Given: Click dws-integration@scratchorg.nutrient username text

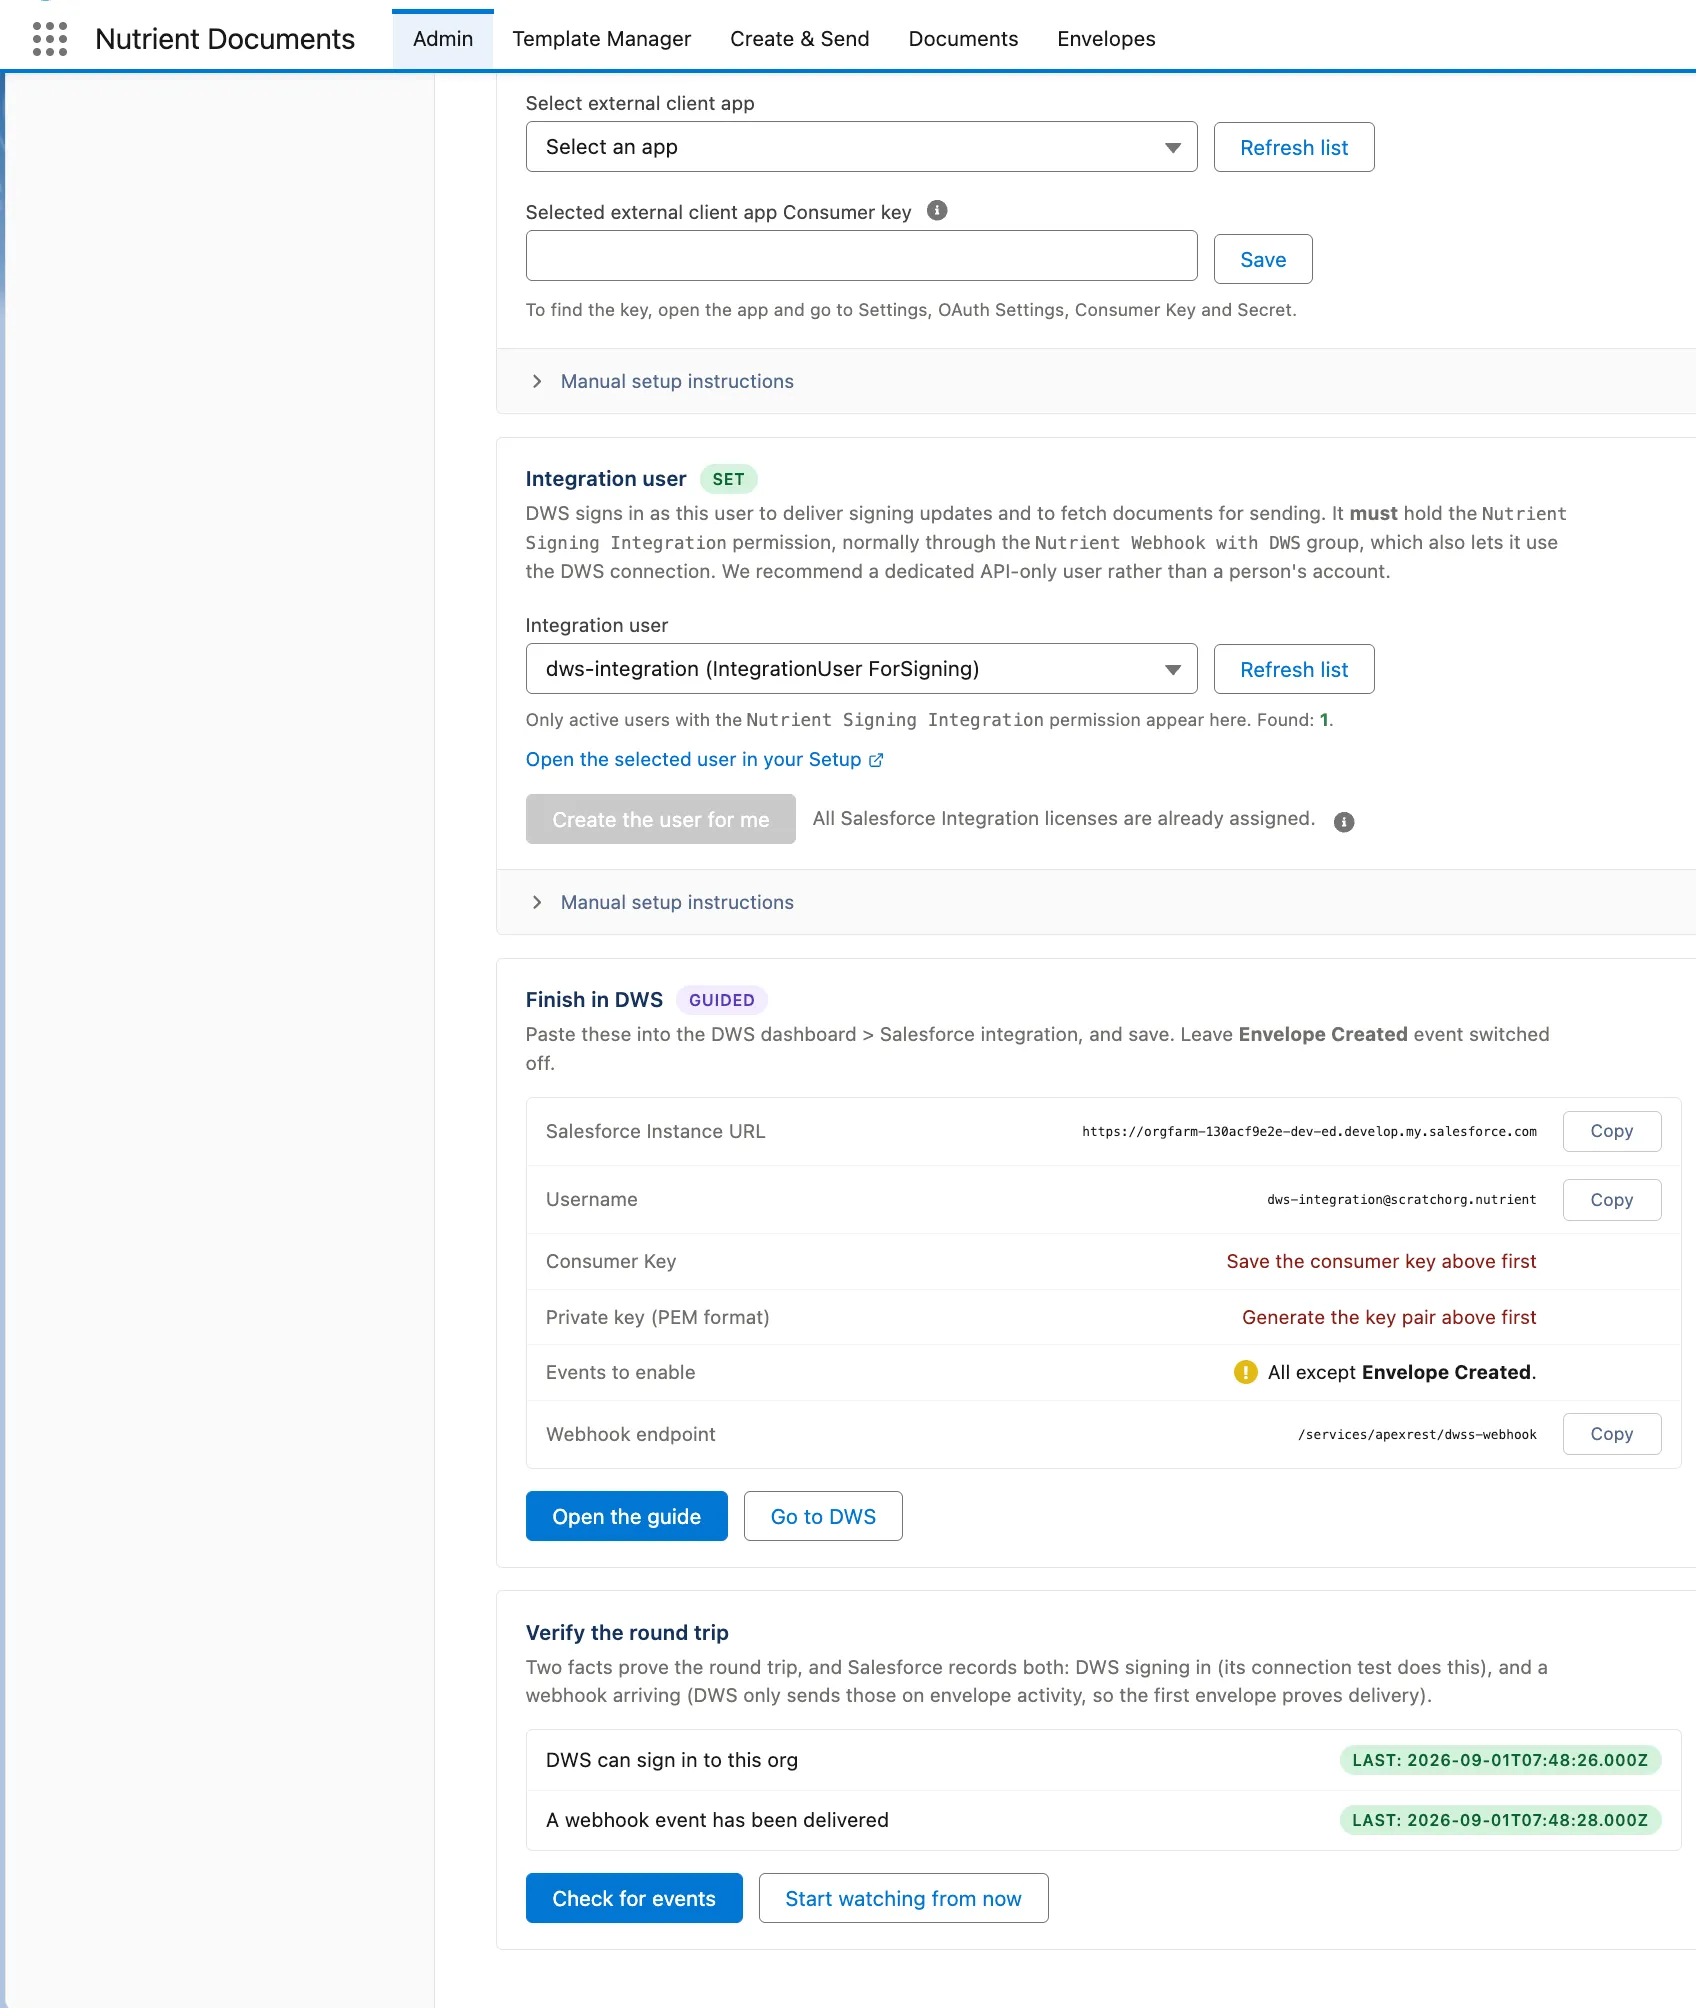Looking at the screenshot, I should [x=1401, y=1200].
